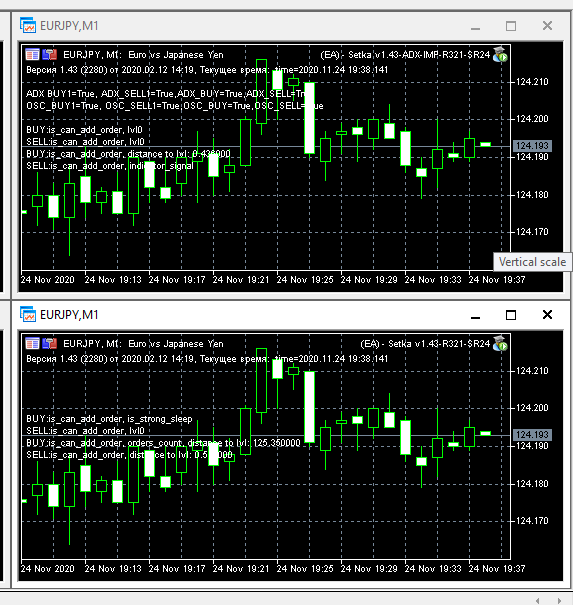Close the top EURJPY,M1 chart window
Screen dimensions: 573x605
pos(547,26)
